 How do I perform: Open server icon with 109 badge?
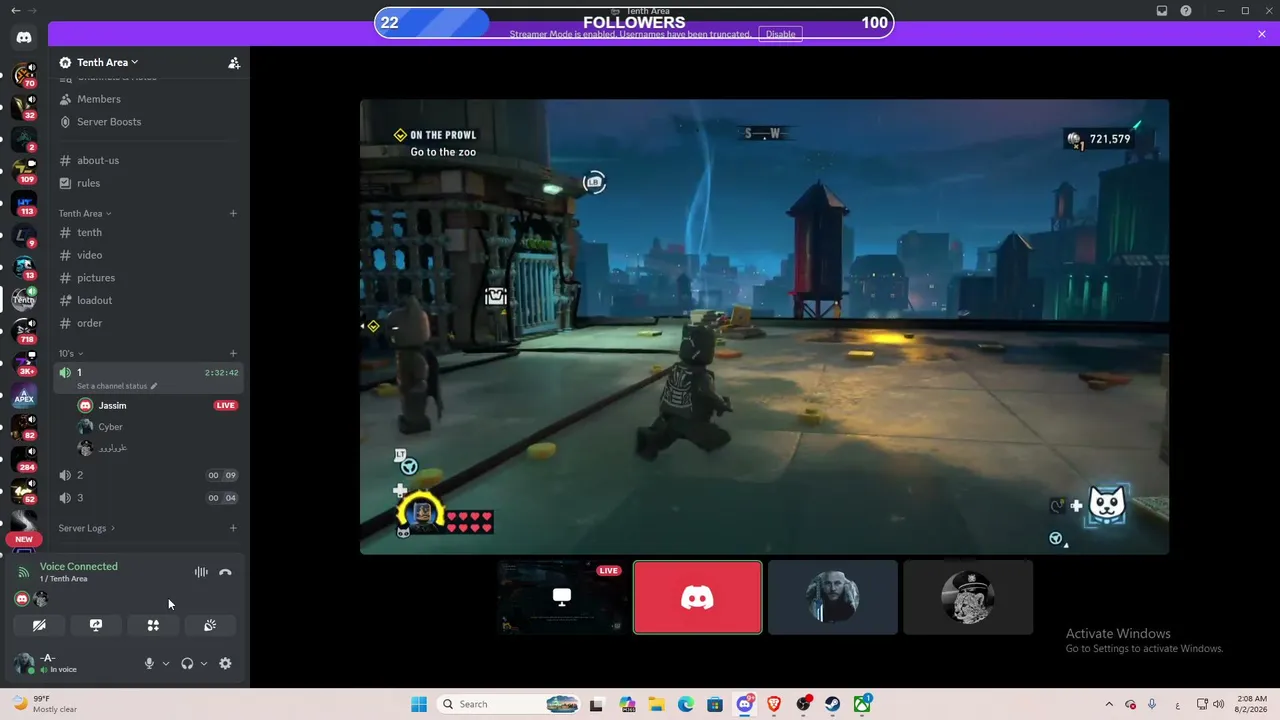click(24, 171)
